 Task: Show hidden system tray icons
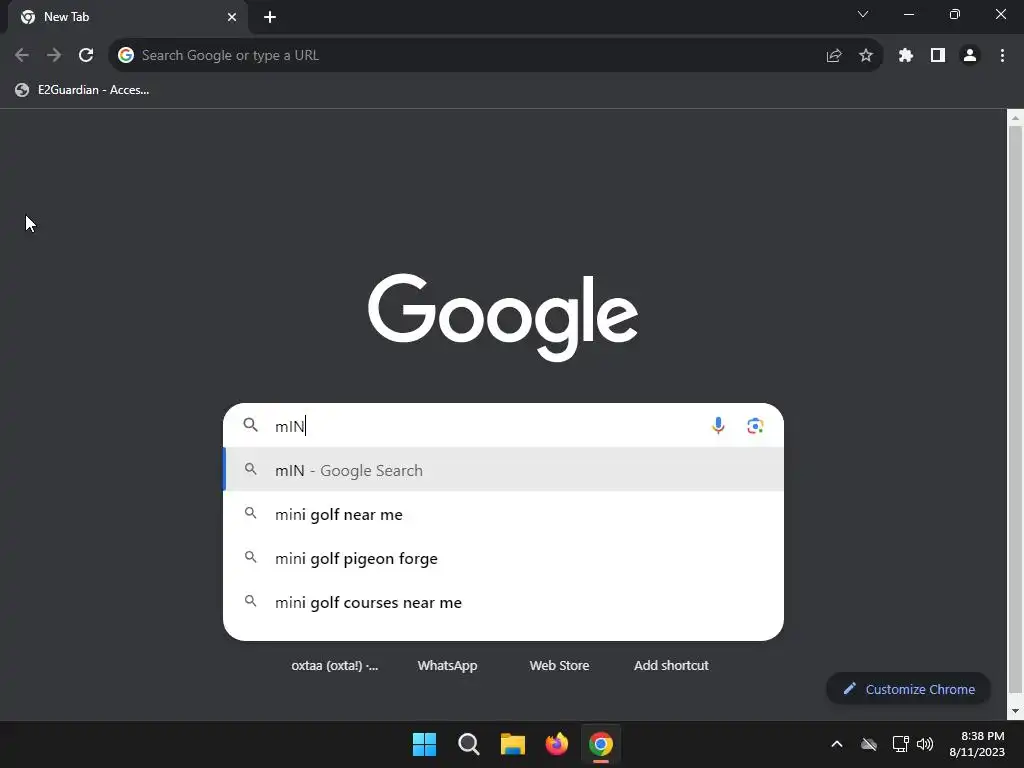pyautogui.click(x=837, y=744)
